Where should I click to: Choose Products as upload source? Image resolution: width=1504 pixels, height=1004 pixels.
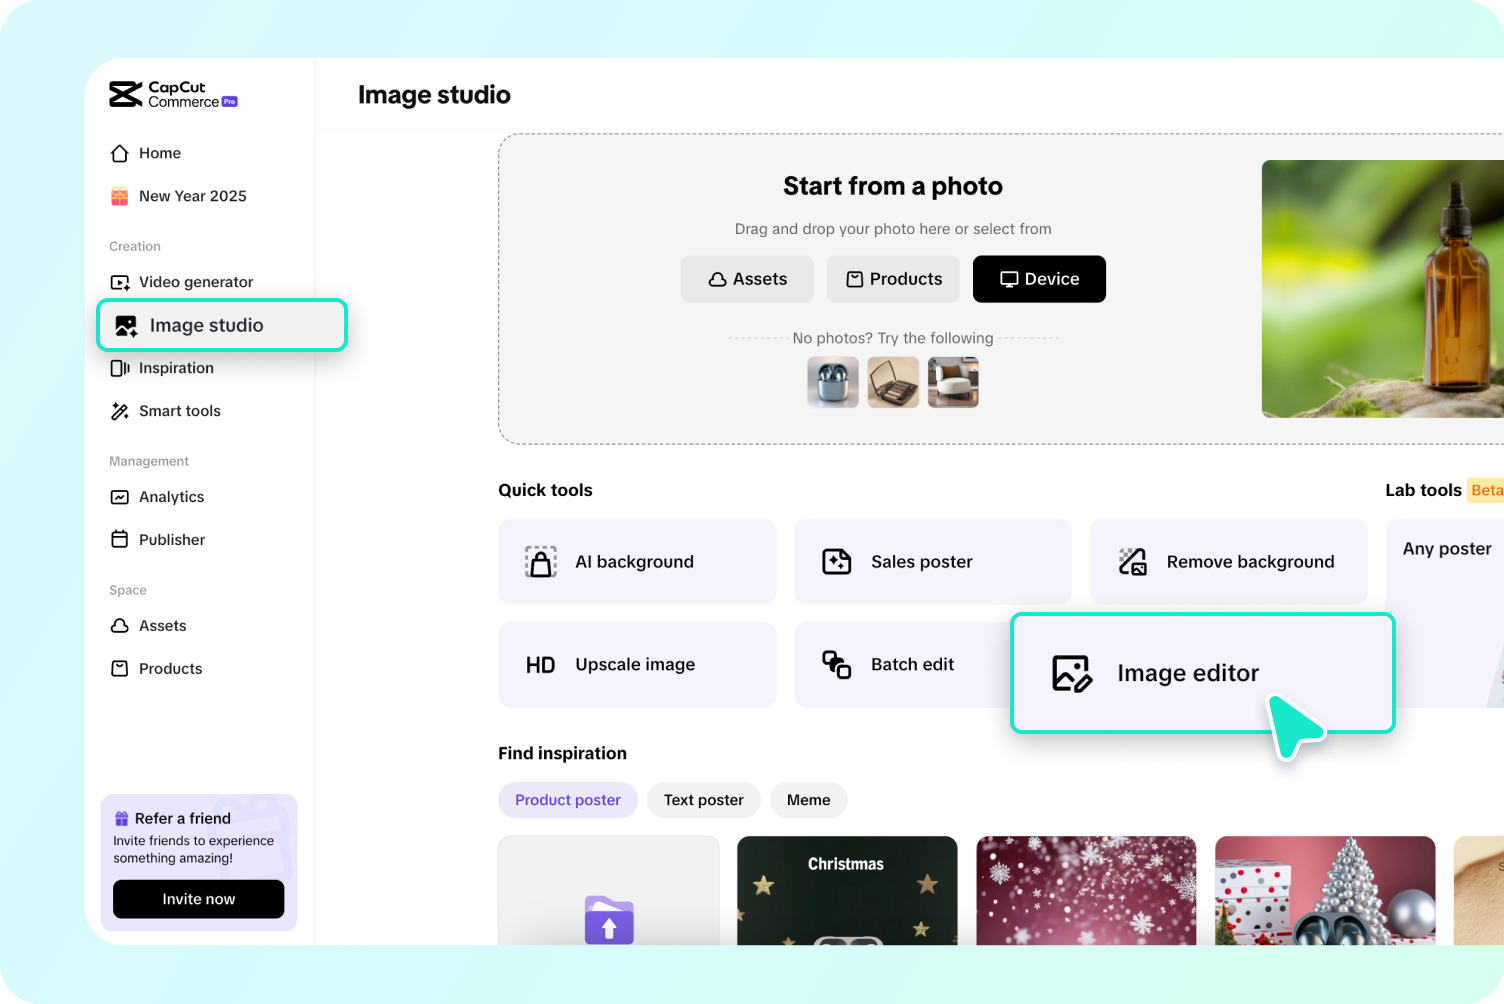(x=893, y=279)
